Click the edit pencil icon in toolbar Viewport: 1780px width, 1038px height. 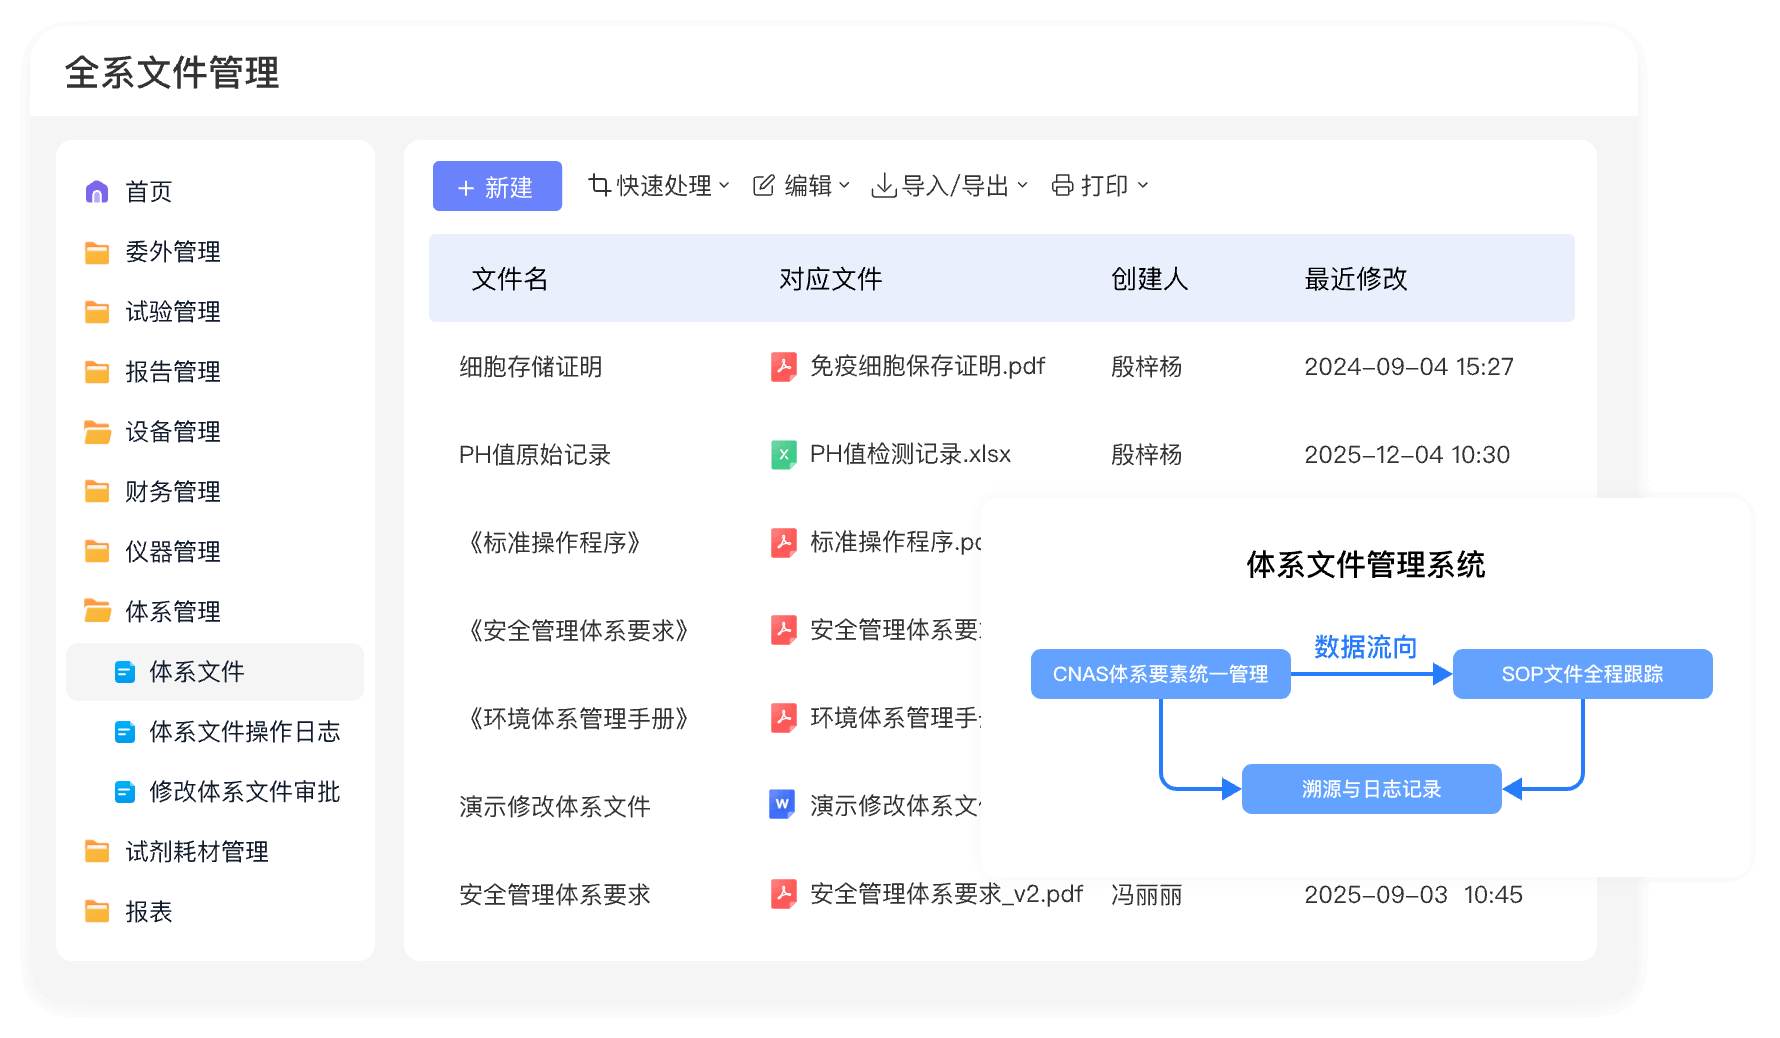[764, 186]
